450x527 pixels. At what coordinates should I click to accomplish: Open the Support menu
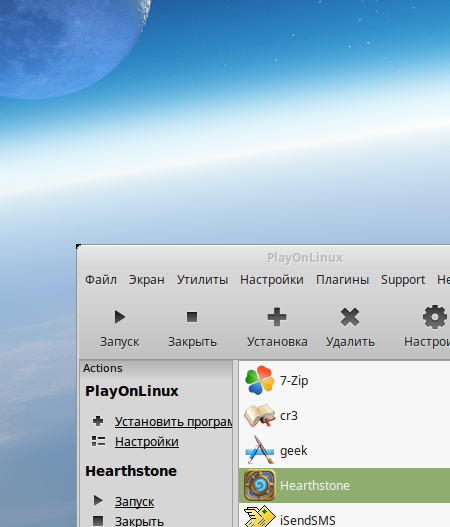coord(403,280)
